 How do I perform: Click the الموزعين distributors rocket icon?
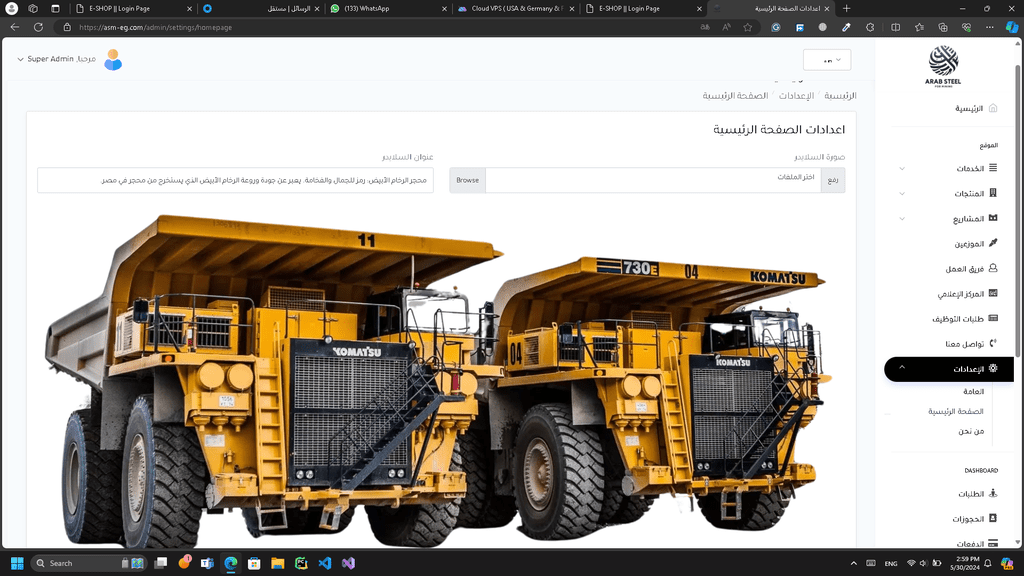coord(993,243)
